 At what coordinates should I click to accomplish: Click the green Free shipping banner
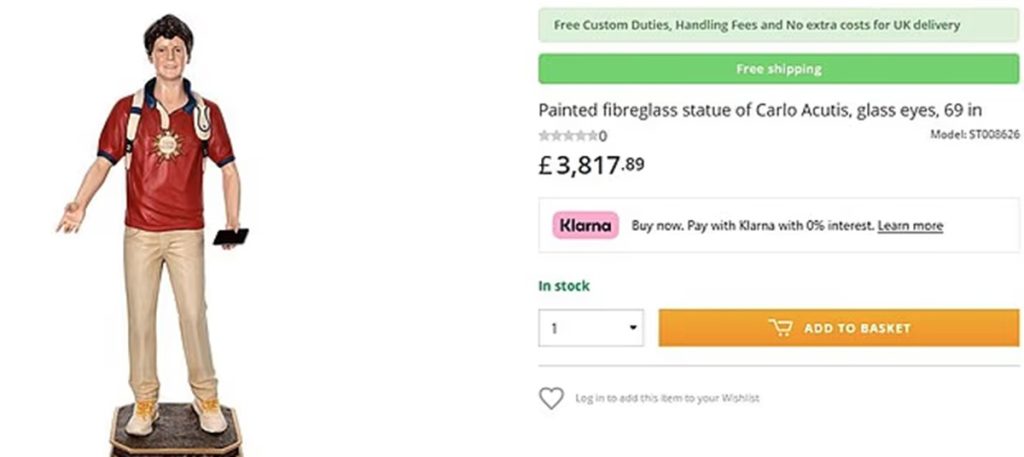778,69
